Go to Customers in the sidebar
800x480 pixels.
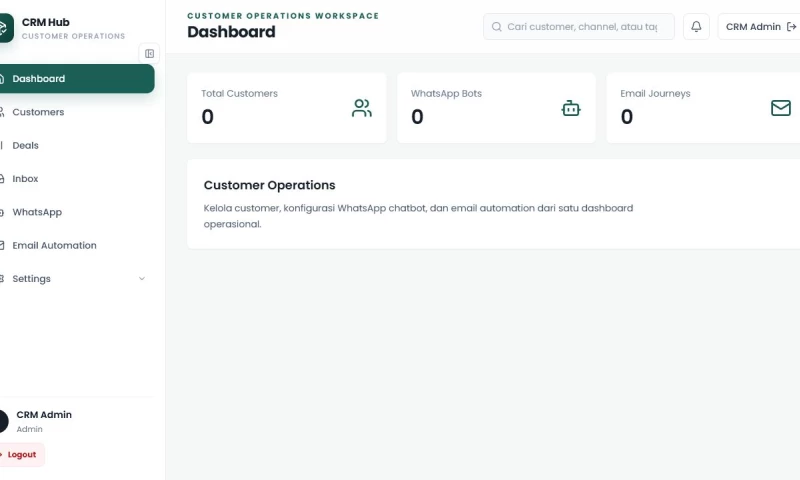pyautogui.click(x=77, y=112)
